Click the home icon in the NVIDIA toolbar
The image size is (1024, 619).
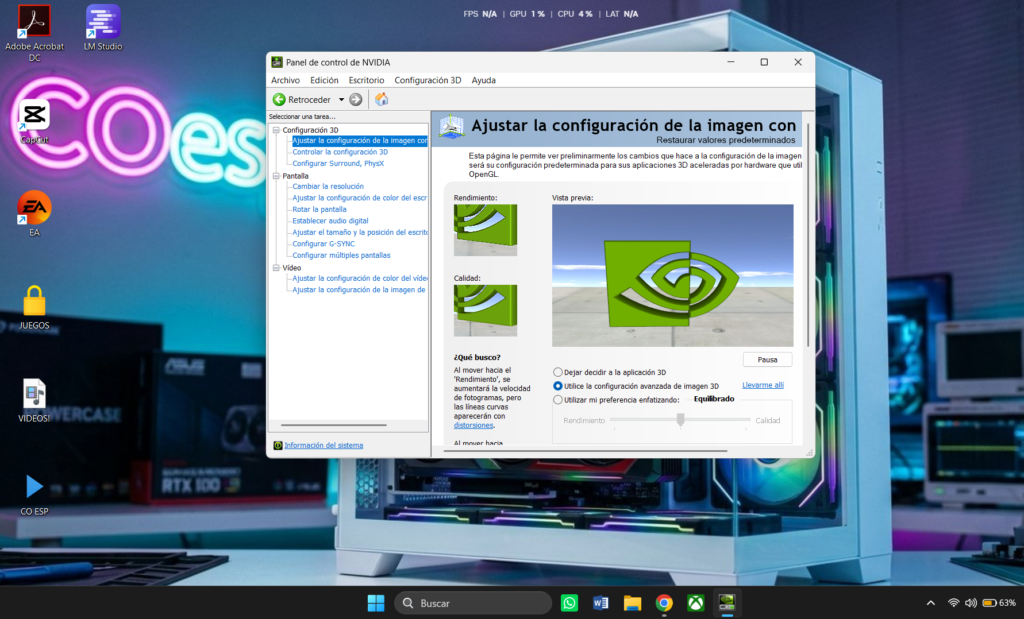pos(381,99)
